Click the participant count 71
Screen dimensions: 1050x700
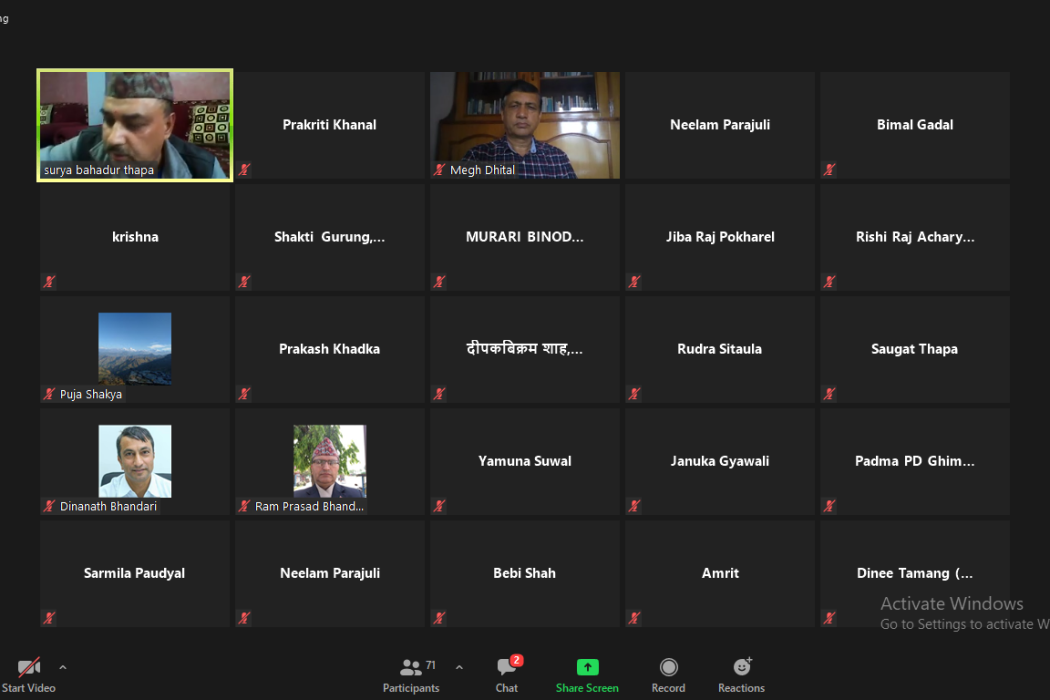[x=431, y=664]
